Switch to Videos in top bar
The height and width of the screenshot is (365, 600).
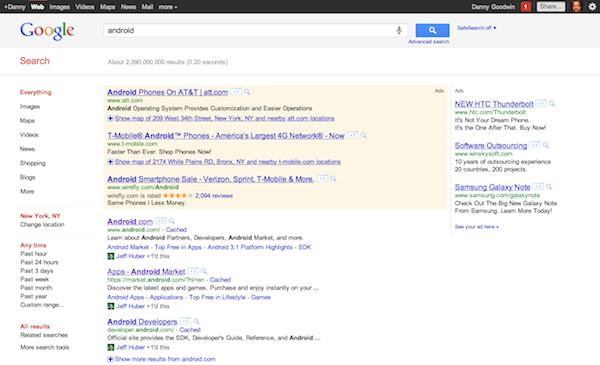coord(85,7)
